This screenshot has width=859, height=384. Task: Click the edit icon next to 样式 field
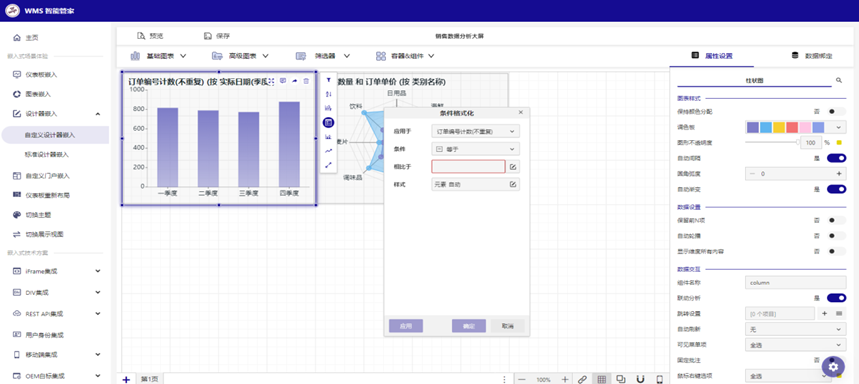coord(513,185)
